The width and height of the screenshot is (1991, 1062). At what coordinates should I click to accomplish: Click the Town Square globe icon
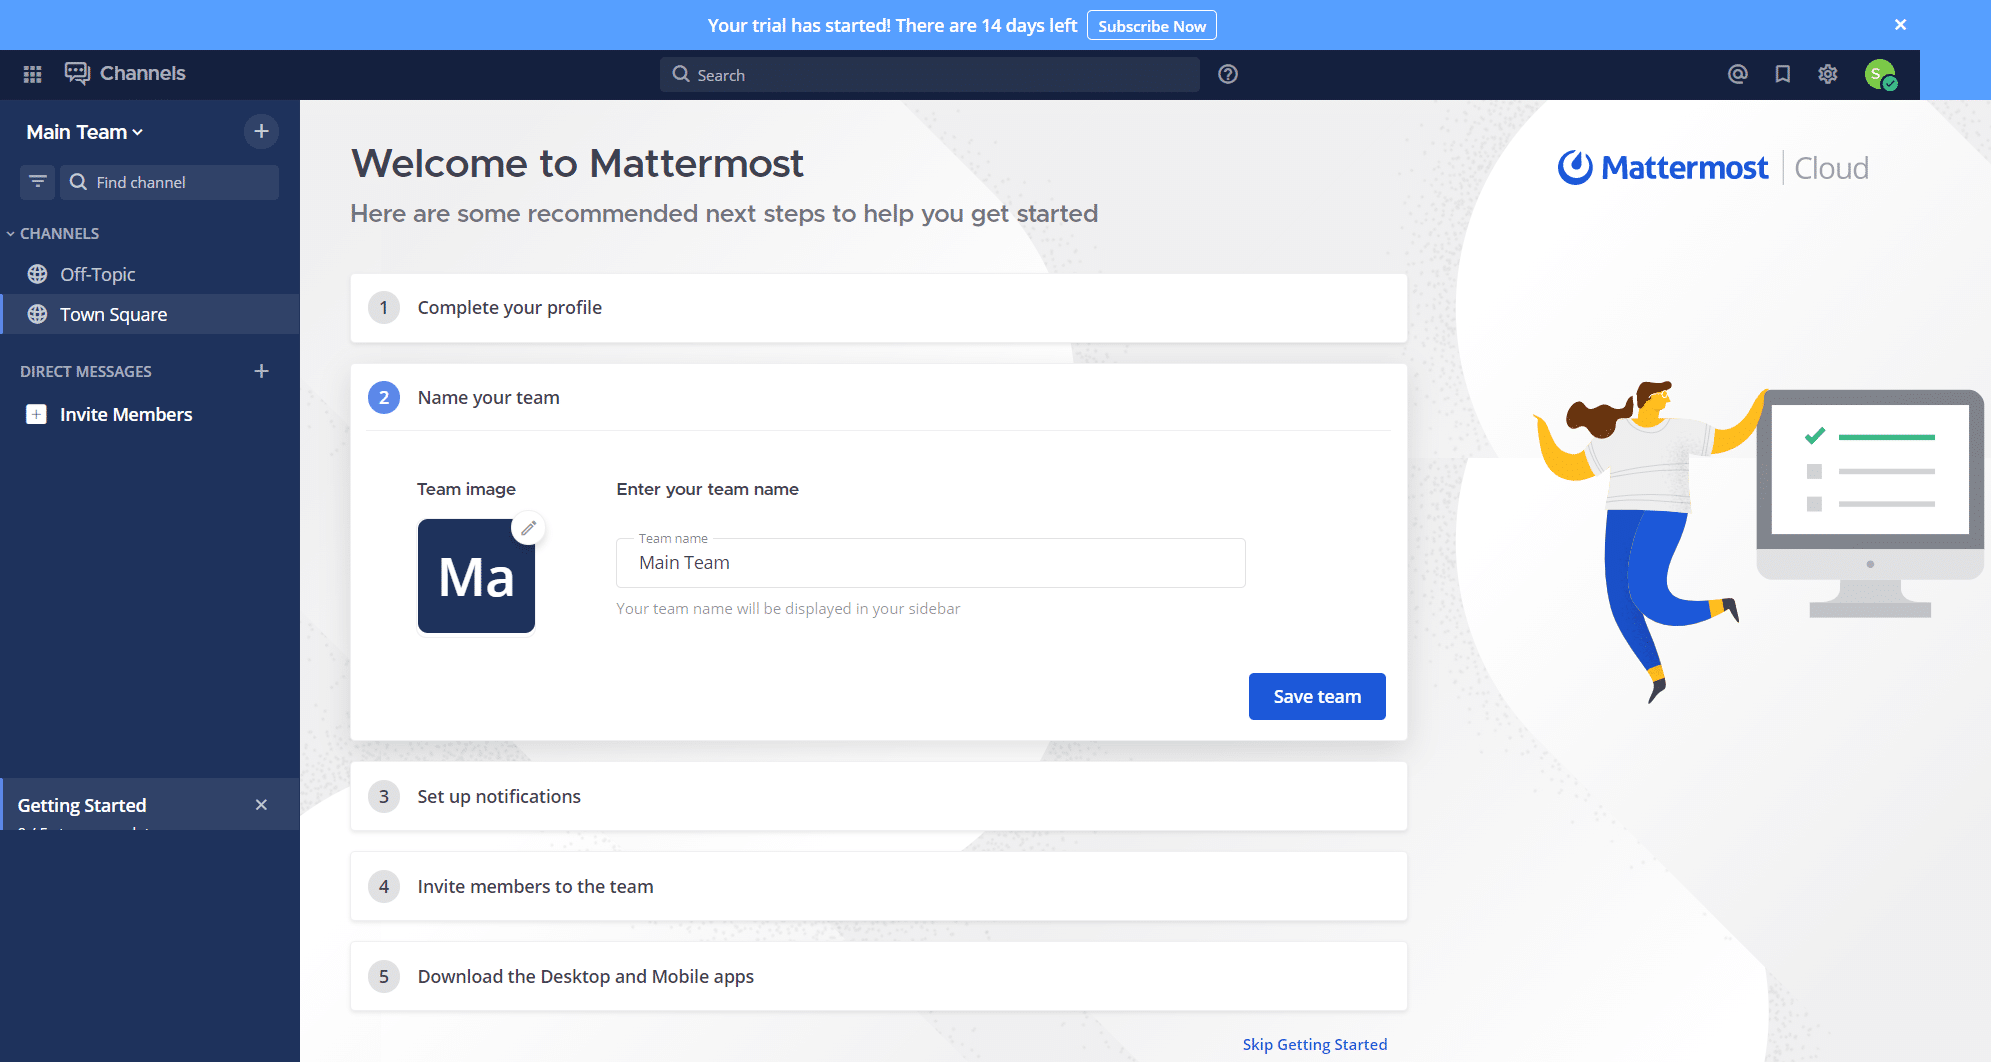click(38, 314)
